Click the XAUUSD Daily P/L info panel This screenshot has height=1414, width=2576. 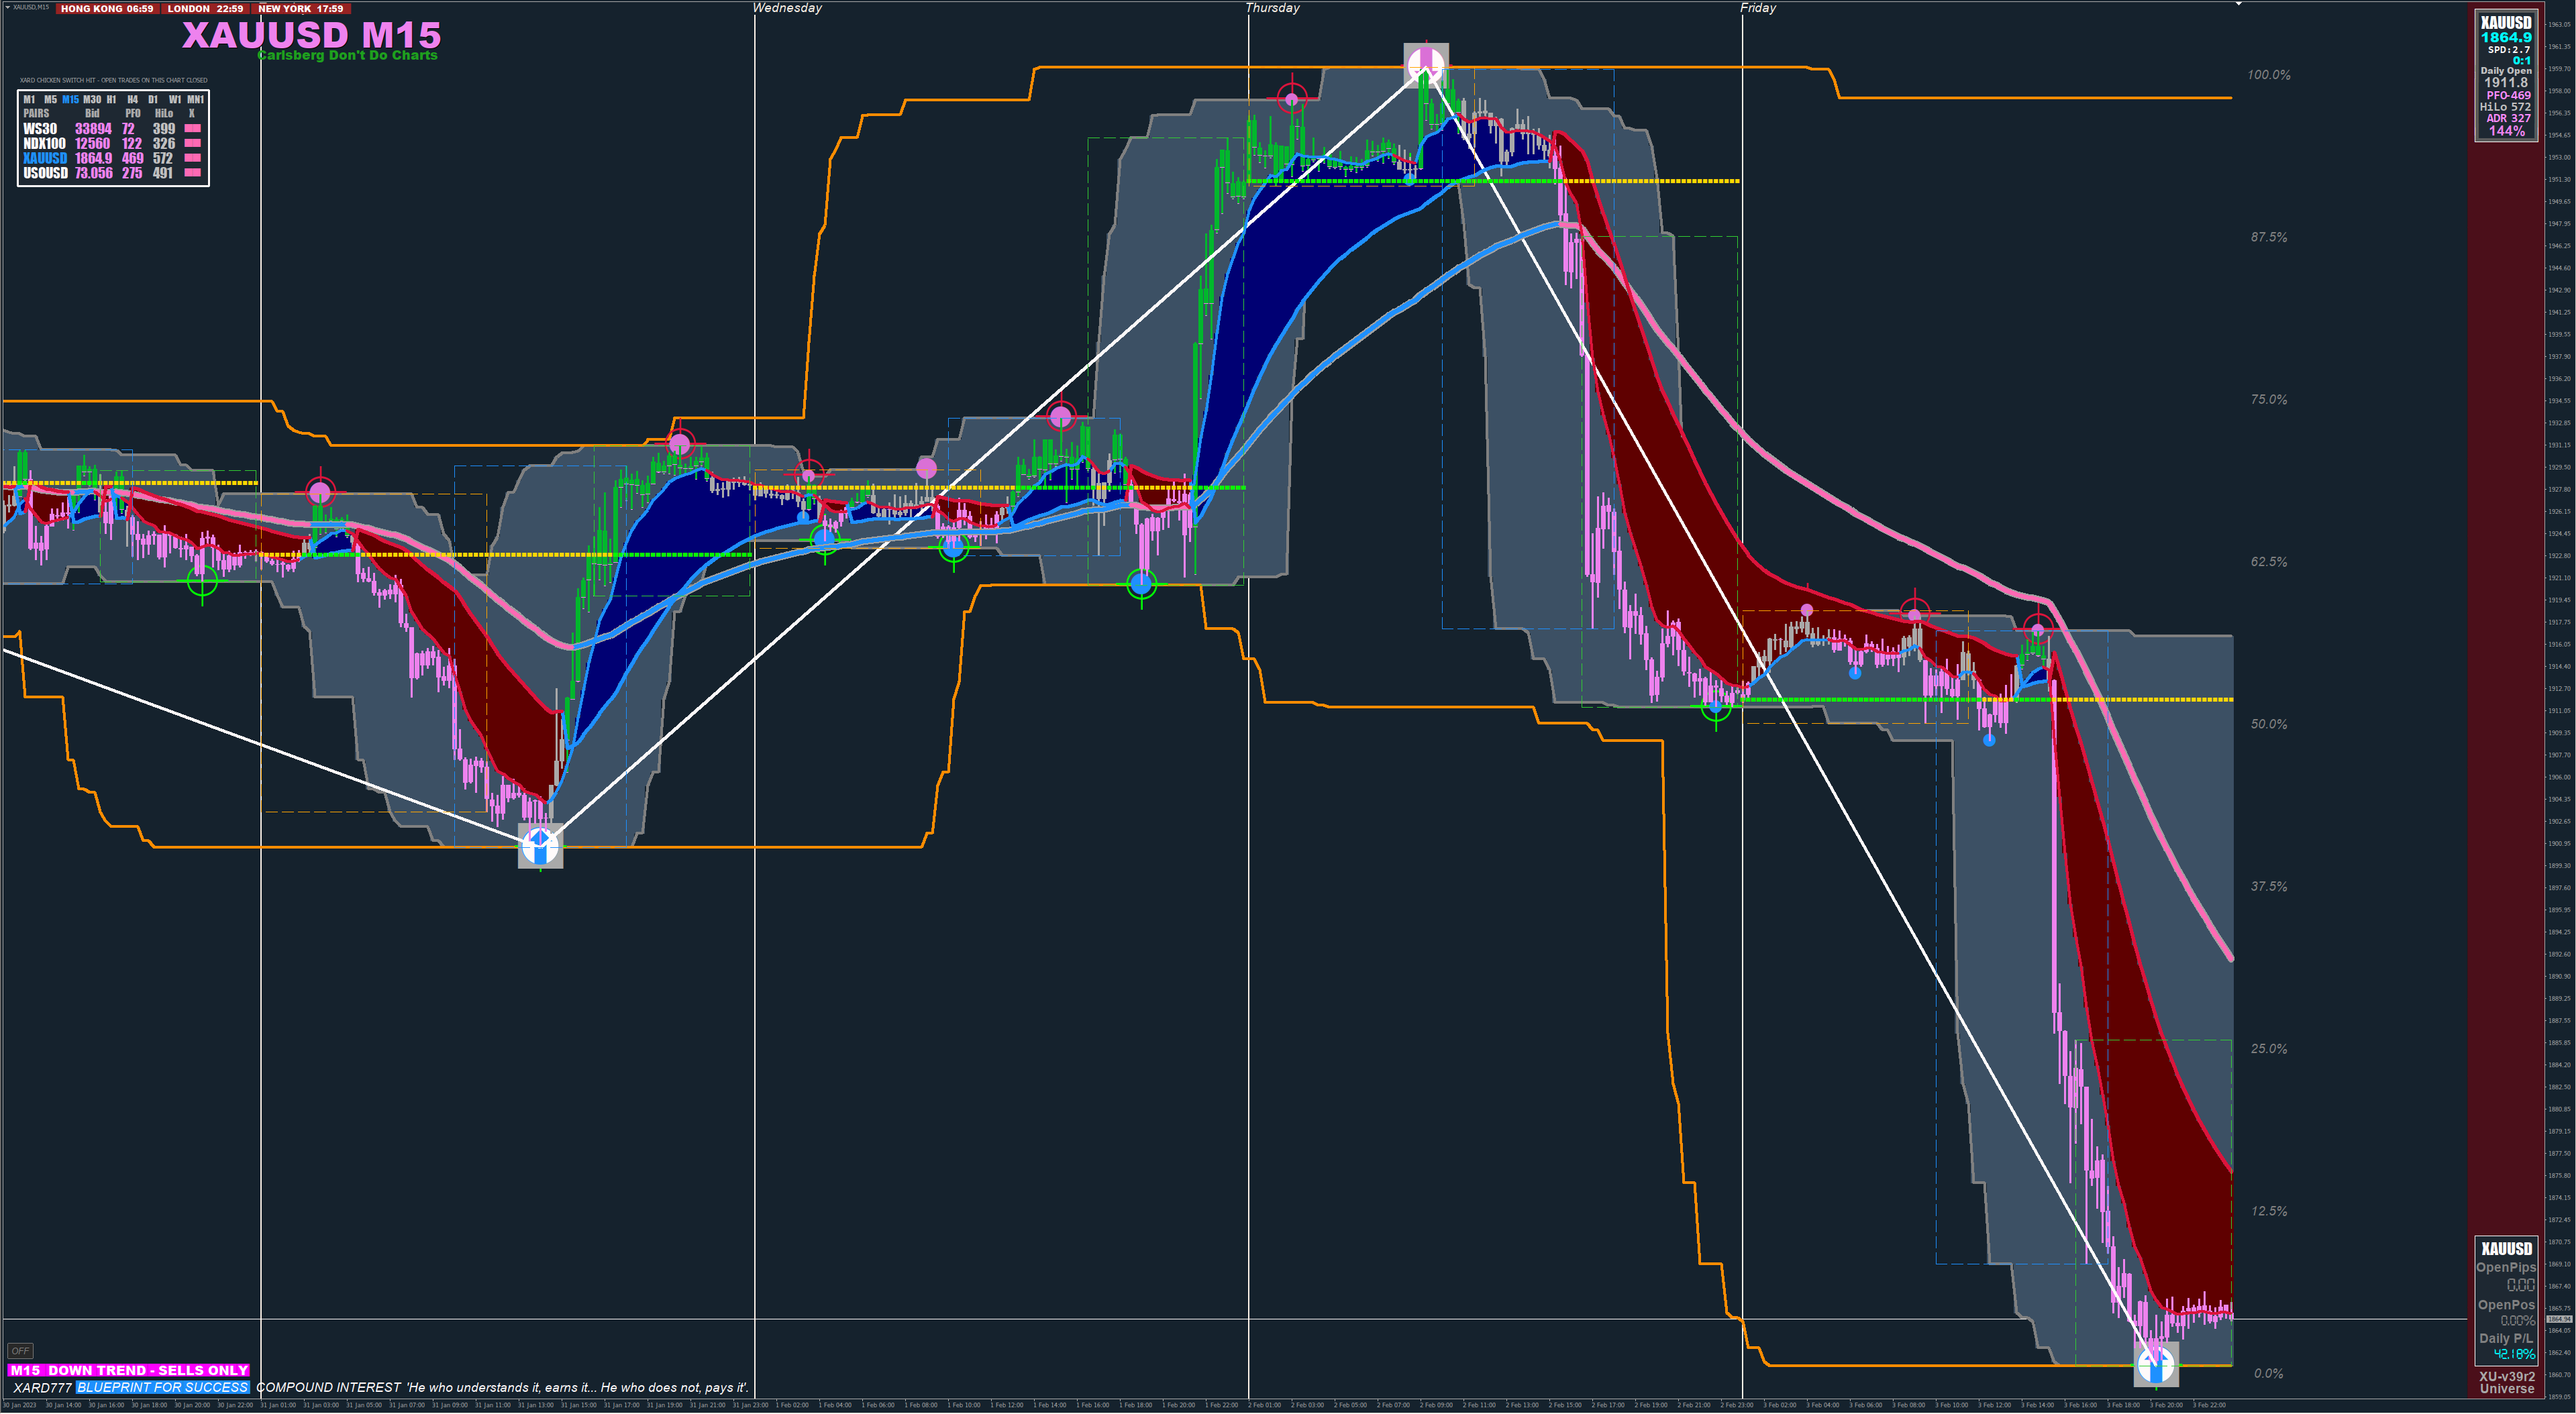(2506, 1300)
